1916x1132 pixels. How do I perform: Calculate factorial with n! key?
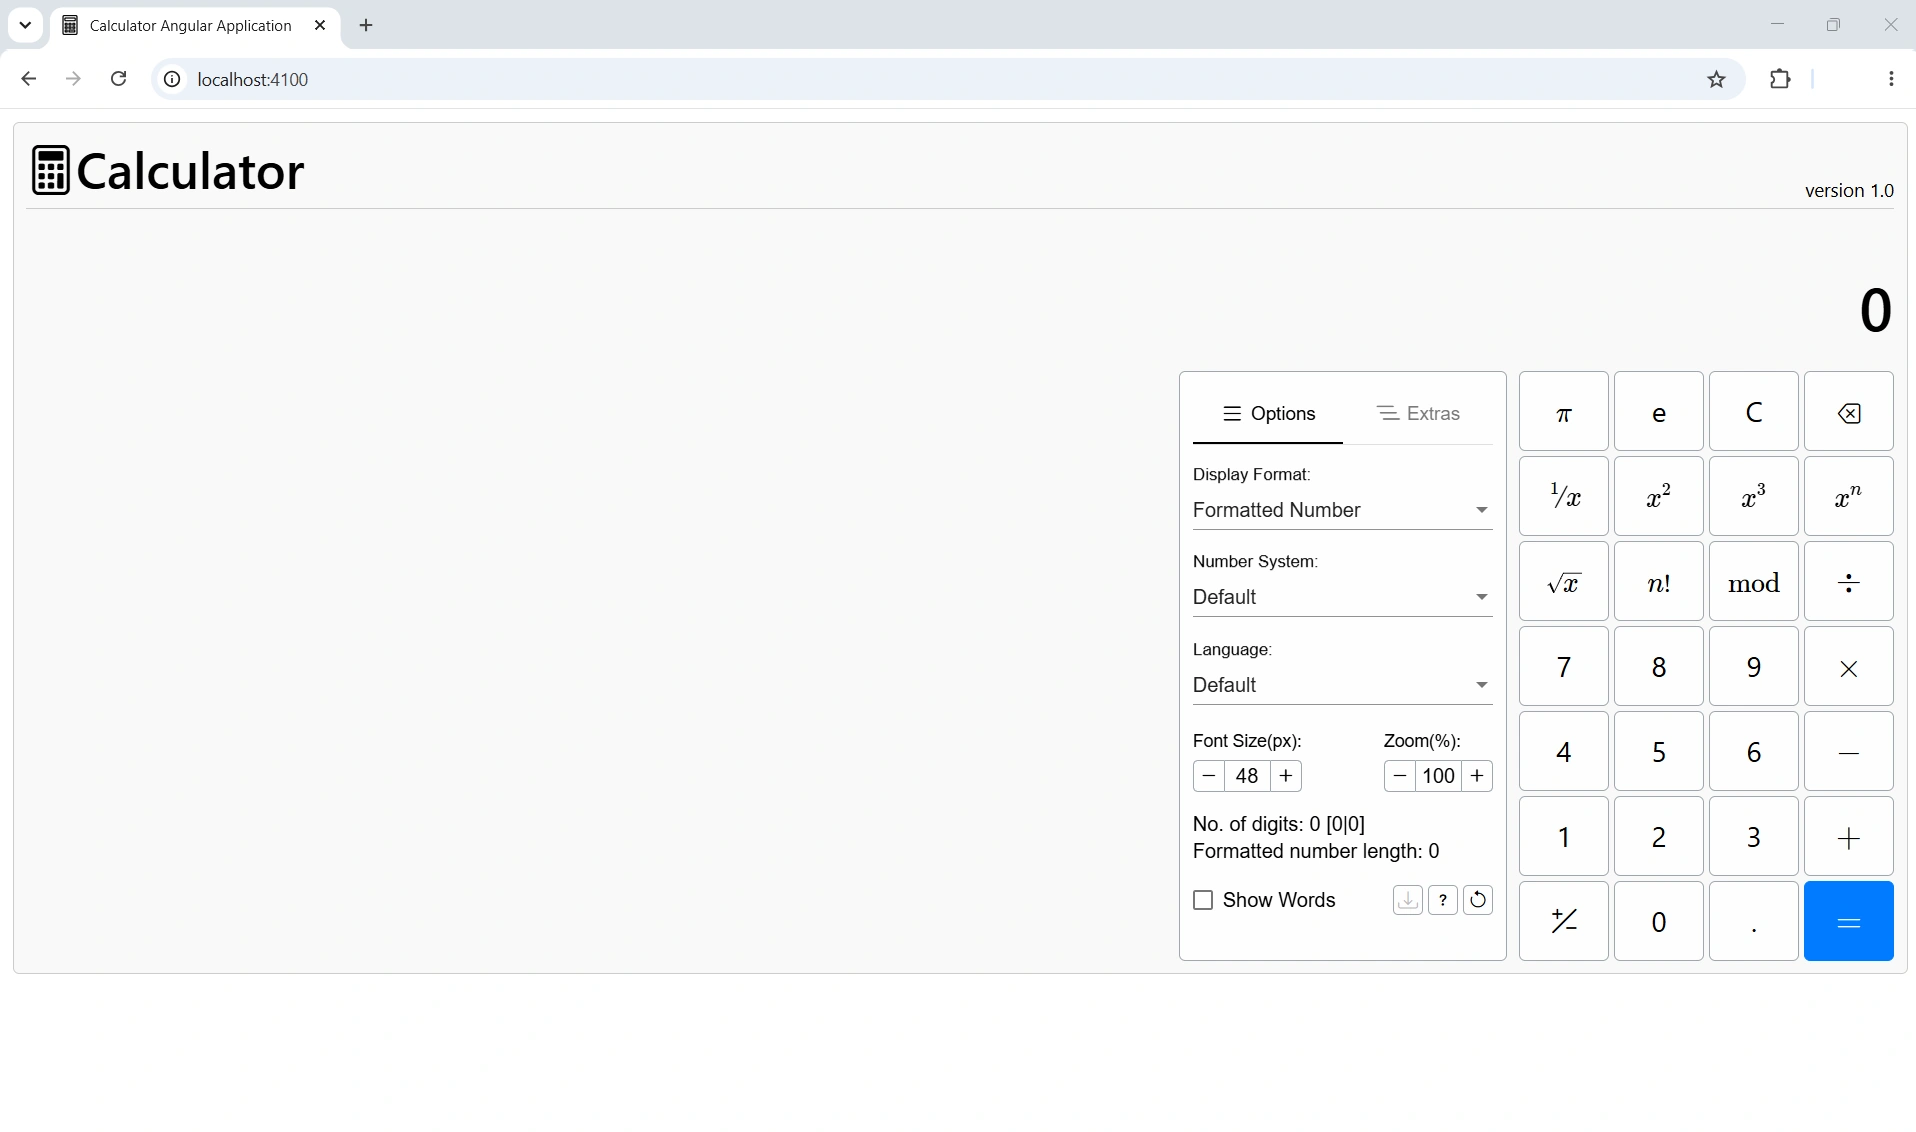(x=1658, y=582)
